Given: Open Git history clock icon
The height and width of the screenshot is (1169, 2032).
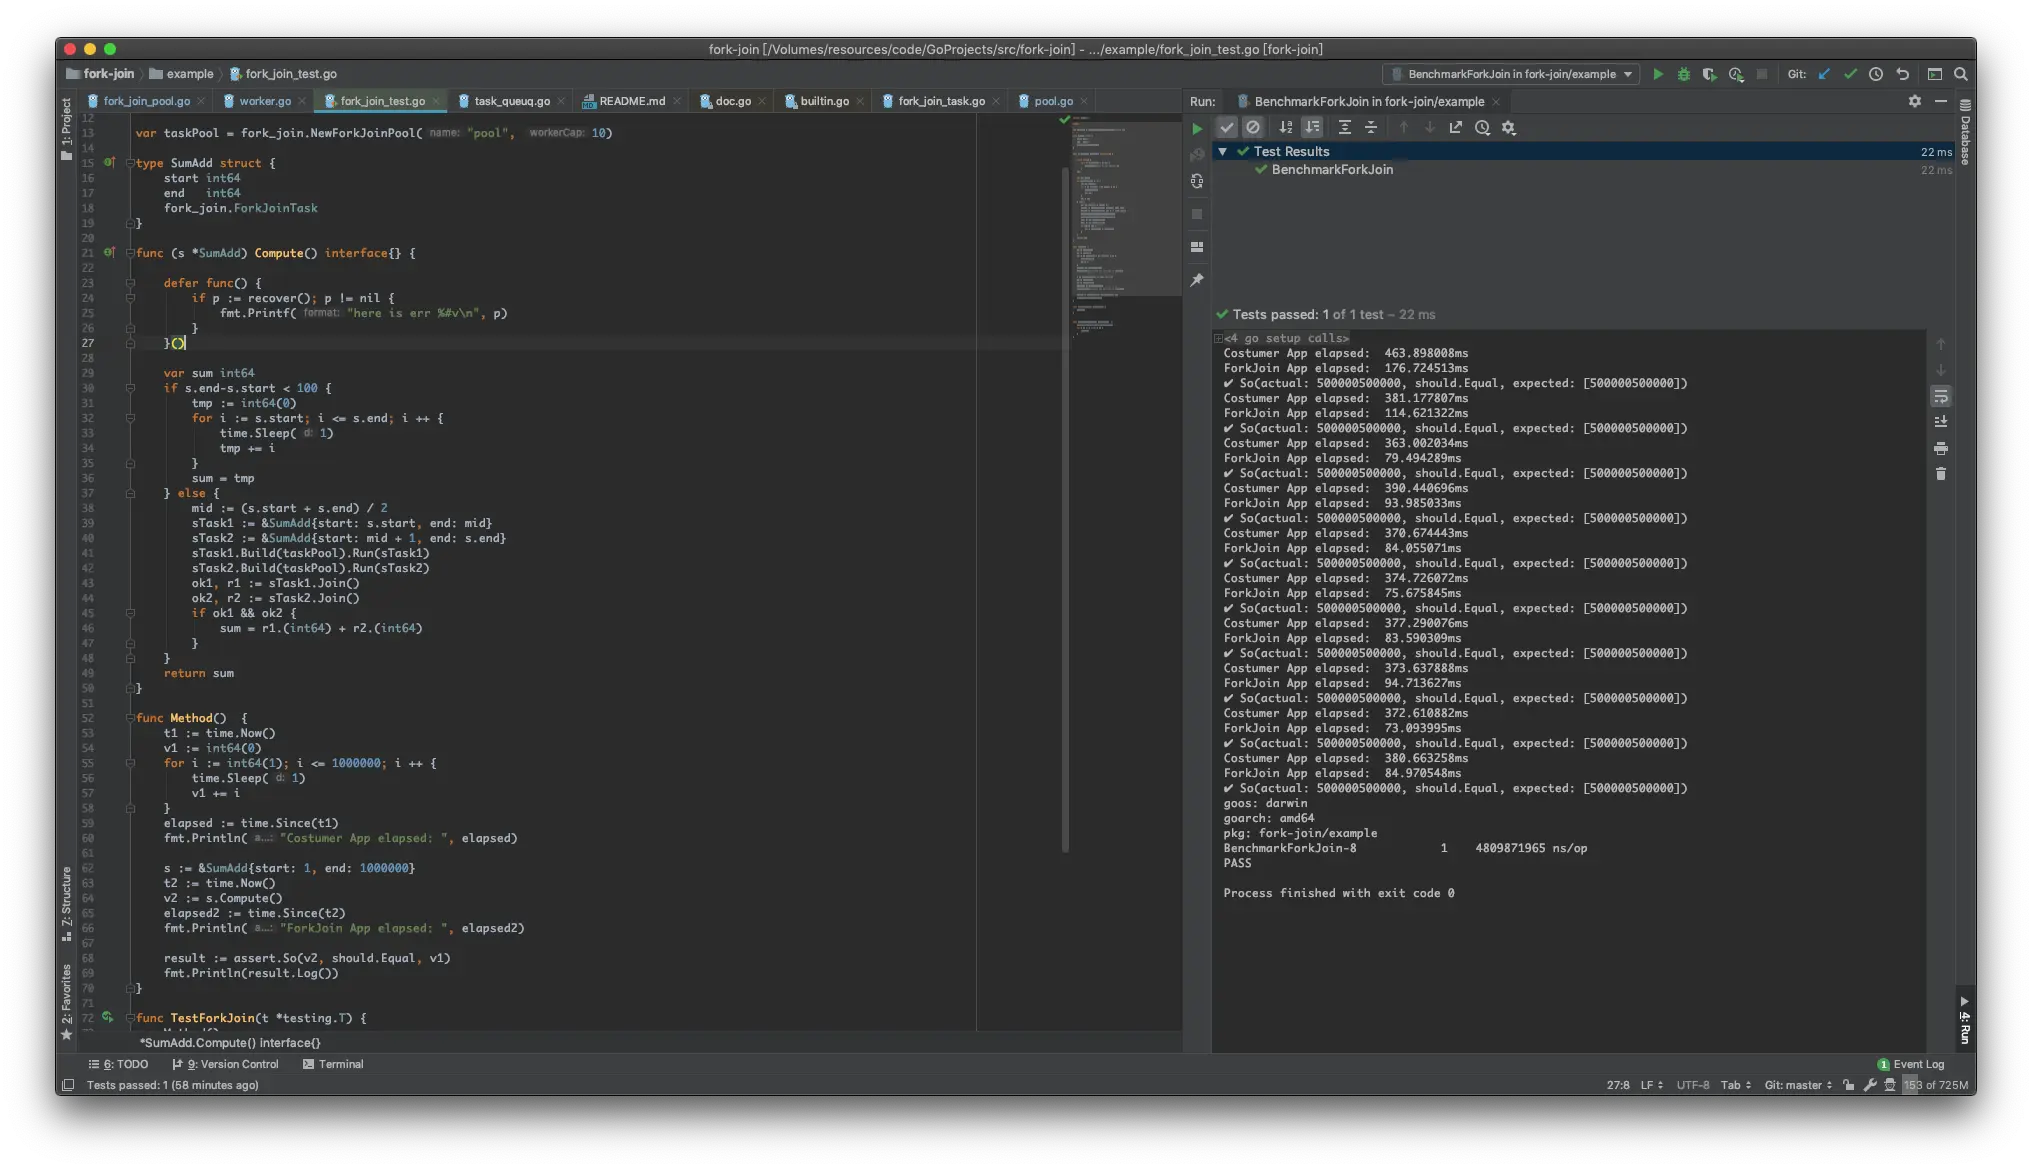Looking at the screenshot, I should pyautogui.click(x=1876, y=74).
